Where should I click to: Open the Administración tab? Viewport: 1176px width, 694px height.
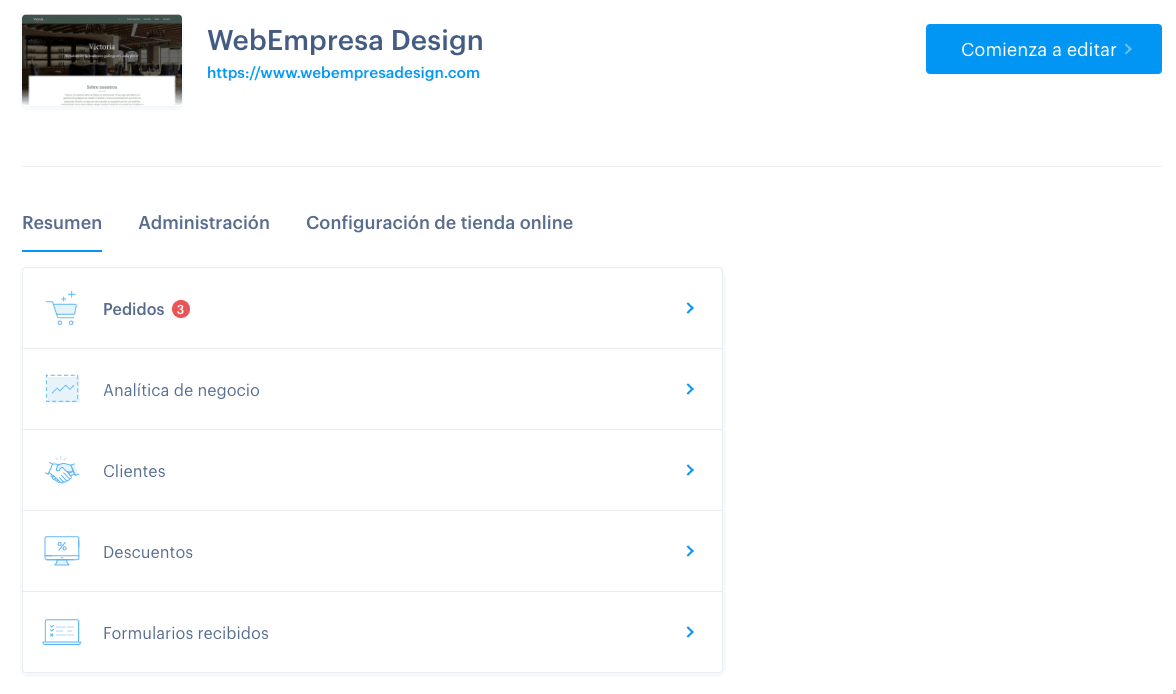(x=204, y=223)
